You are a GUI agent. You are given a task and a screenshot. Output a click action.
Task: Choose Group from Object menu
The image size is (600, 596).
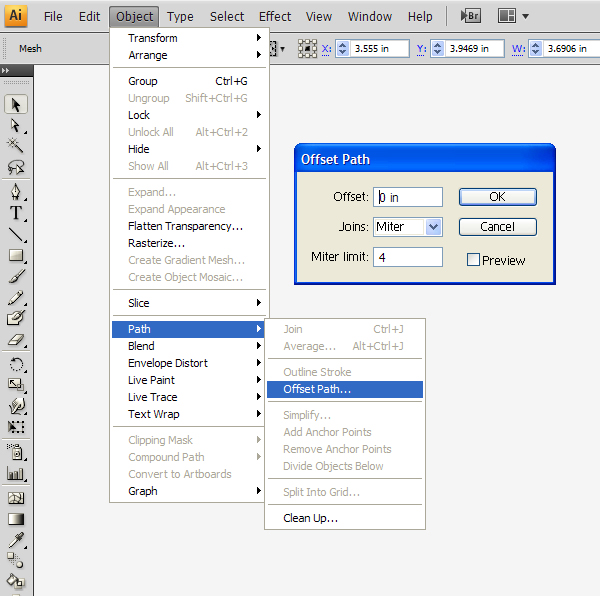click(x=189, y=81)
